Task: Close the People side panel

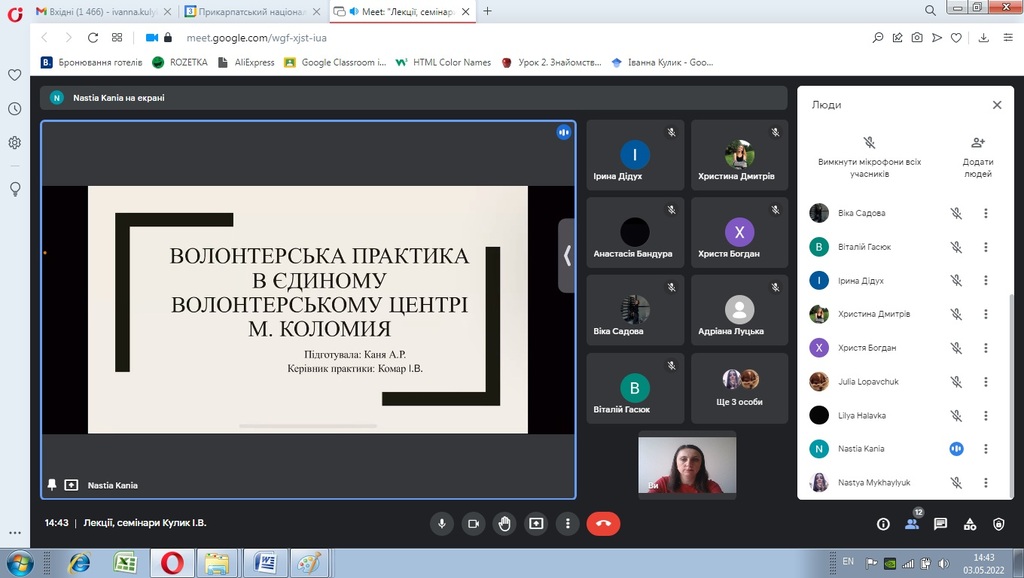Action: pyautogui.click(x=996, y=105)
